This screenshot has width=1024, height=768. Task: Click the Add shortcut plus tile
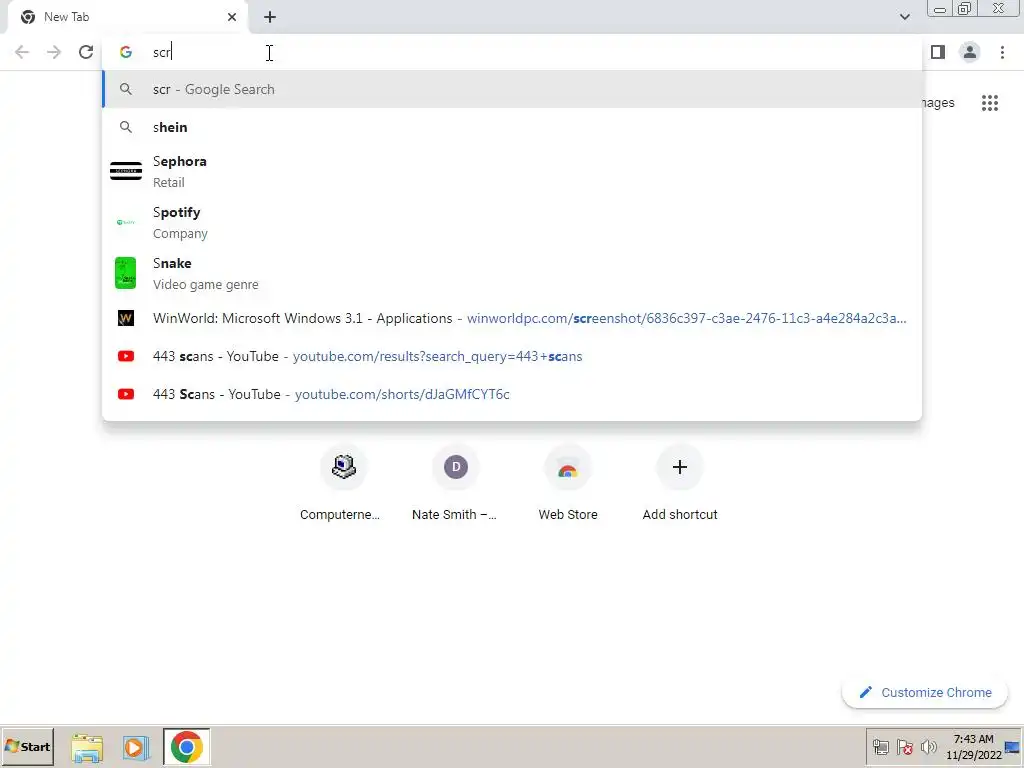point(680,485)
